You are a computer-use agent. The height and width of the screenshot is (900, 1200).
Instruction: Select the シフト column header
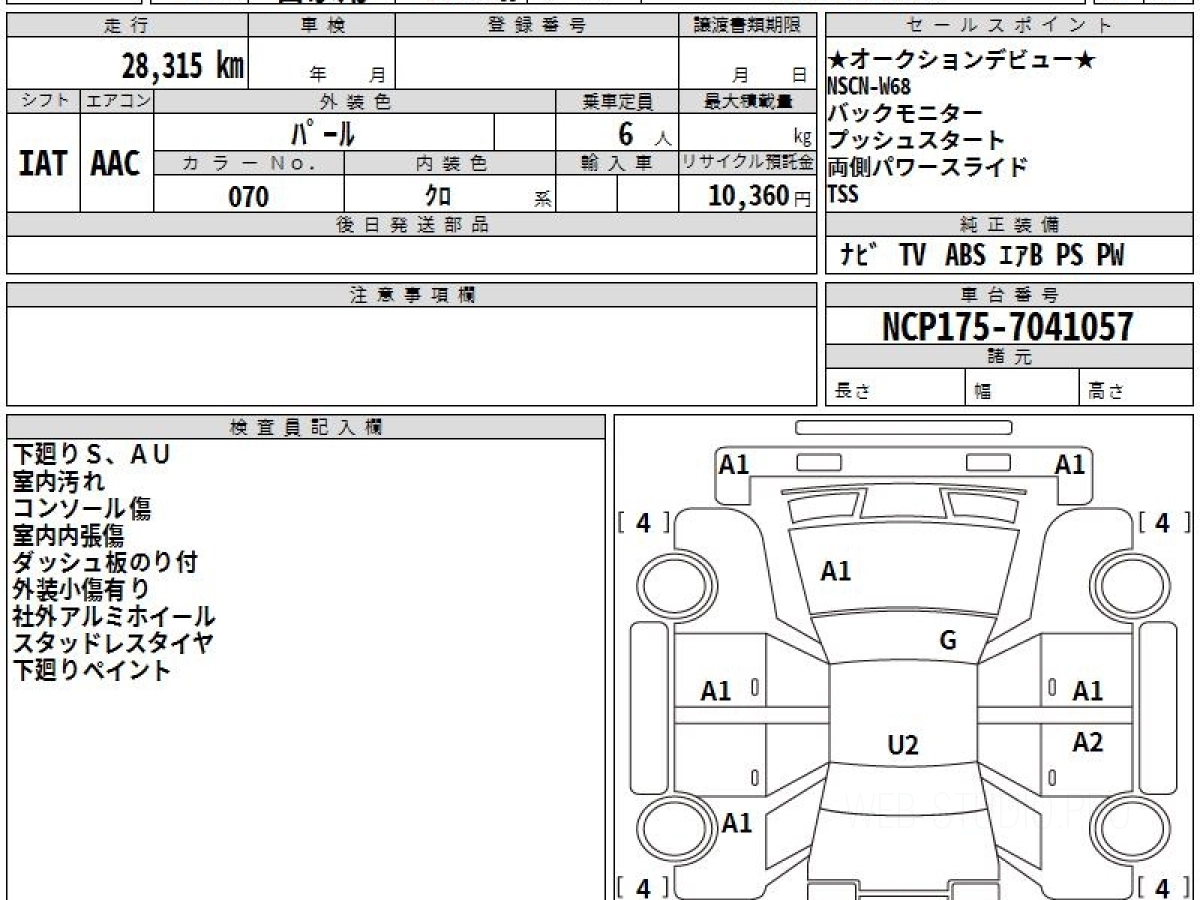(43, 101)
